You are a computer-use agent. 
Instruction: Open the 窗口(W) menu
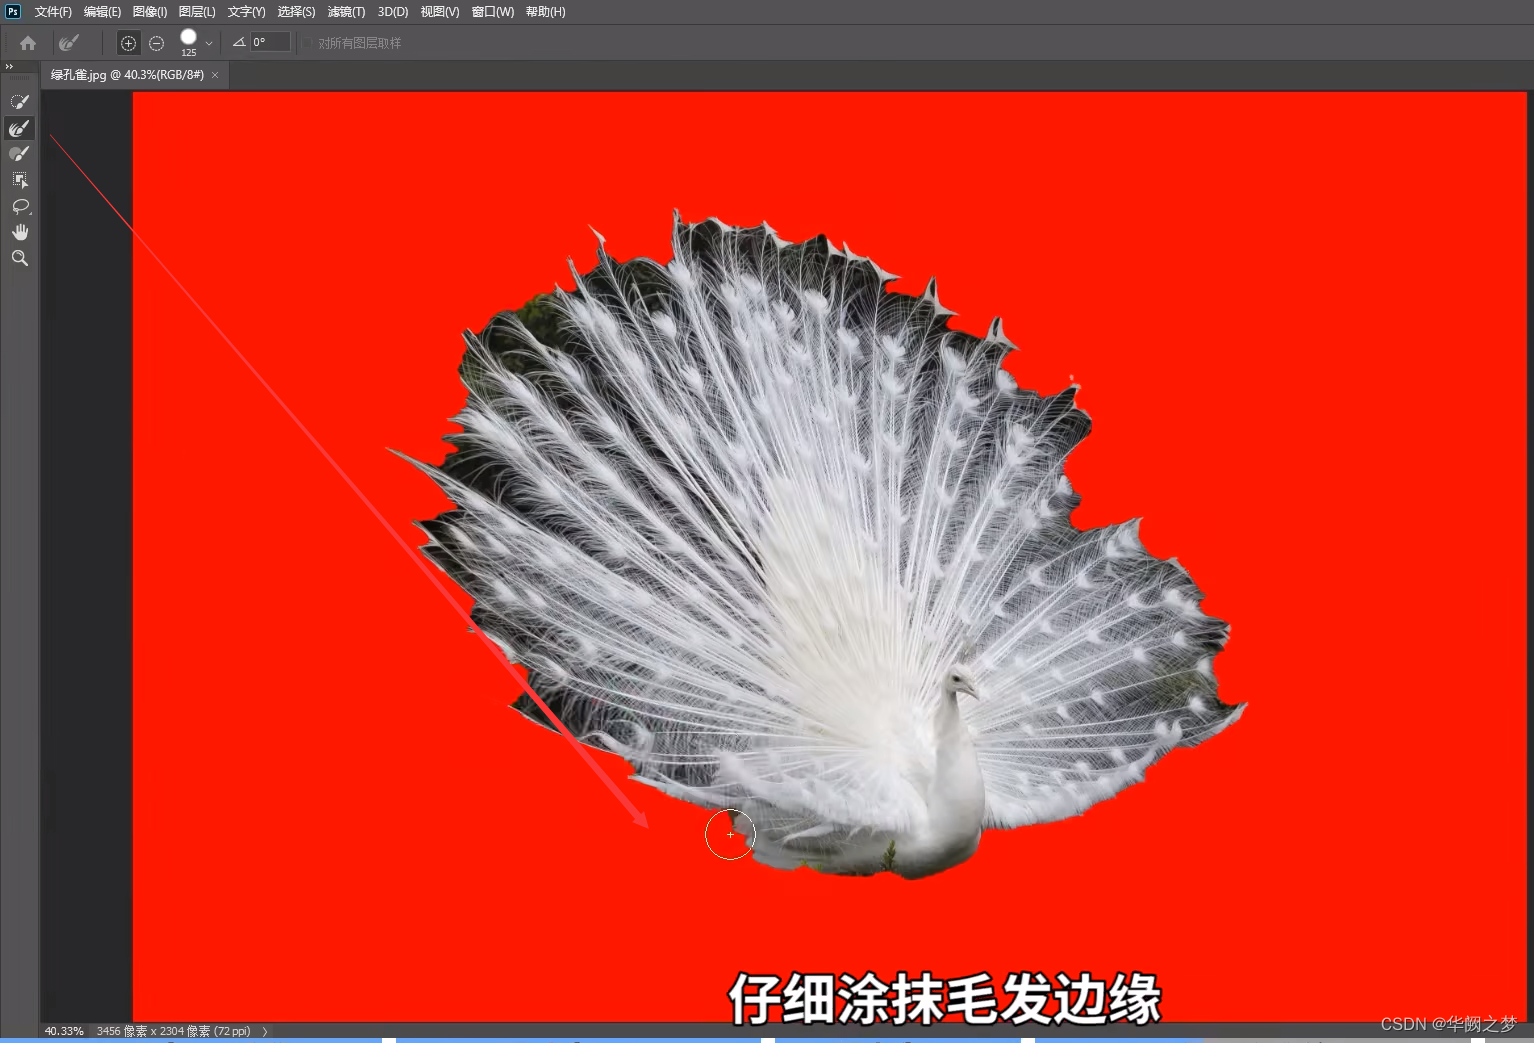coord(492,12)
